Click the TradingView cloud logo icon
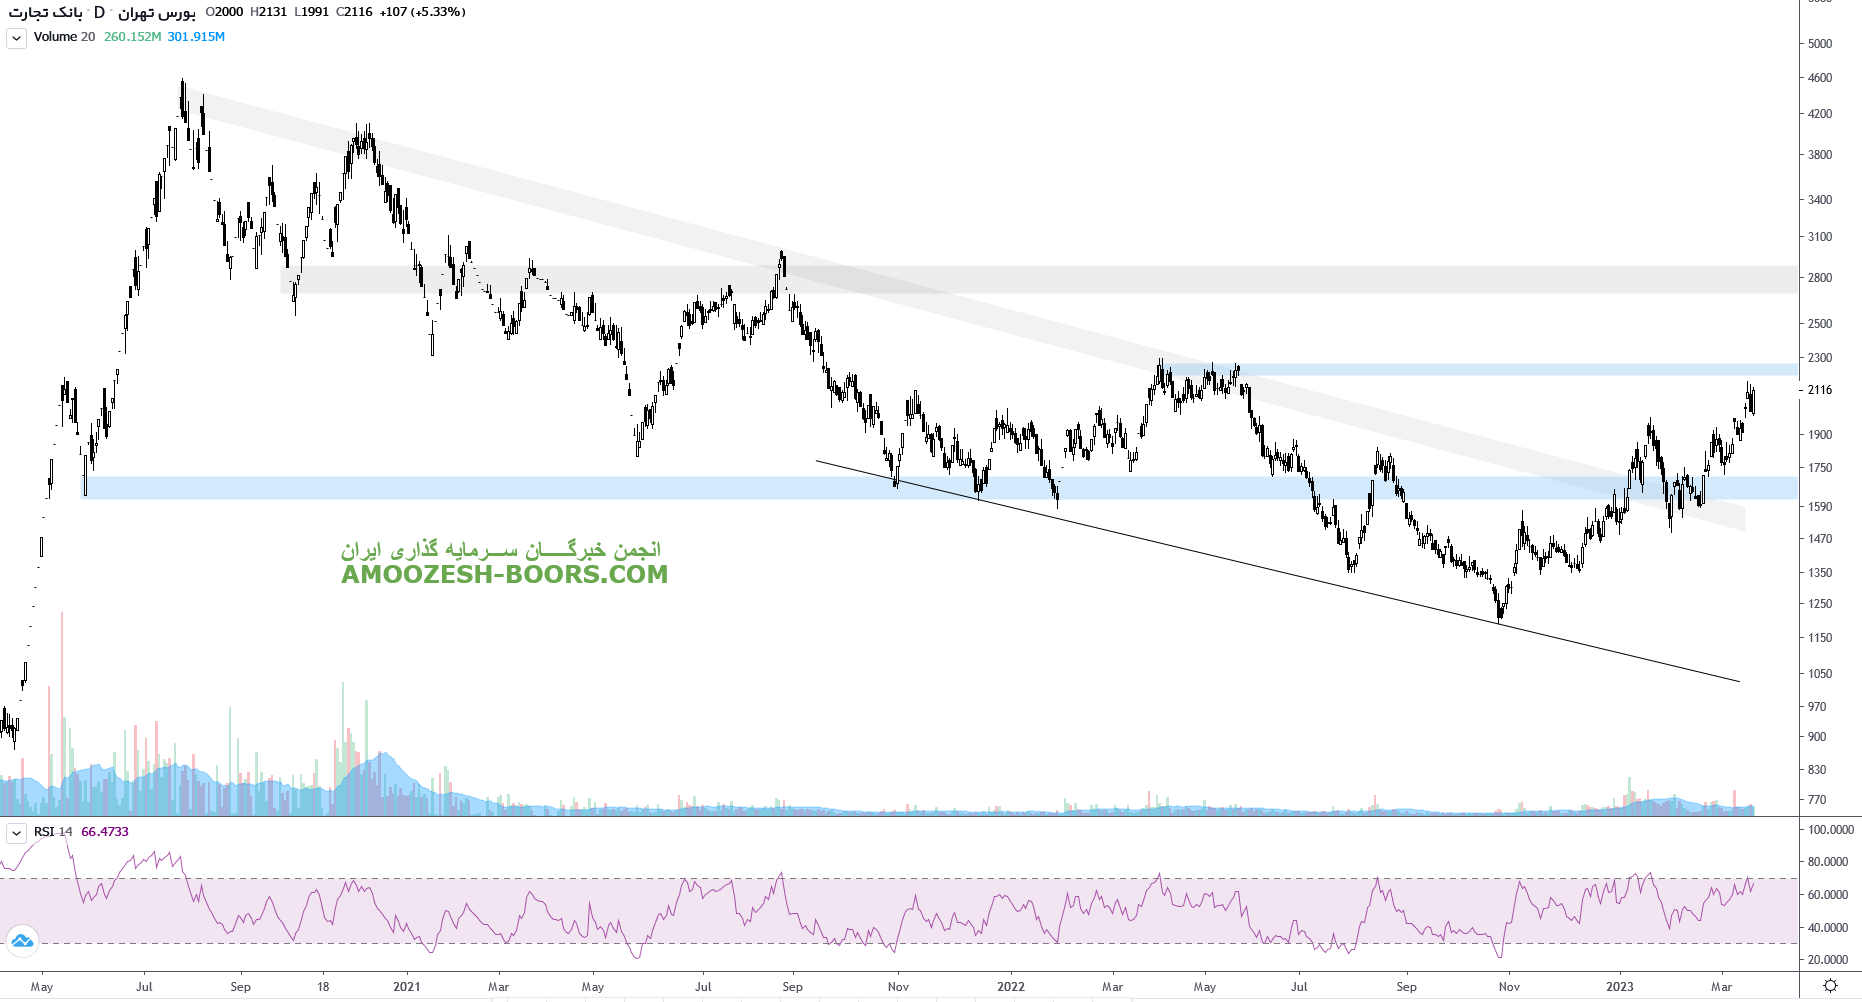The height and width of the screenshot is (1002, 1862). [22, 941]
